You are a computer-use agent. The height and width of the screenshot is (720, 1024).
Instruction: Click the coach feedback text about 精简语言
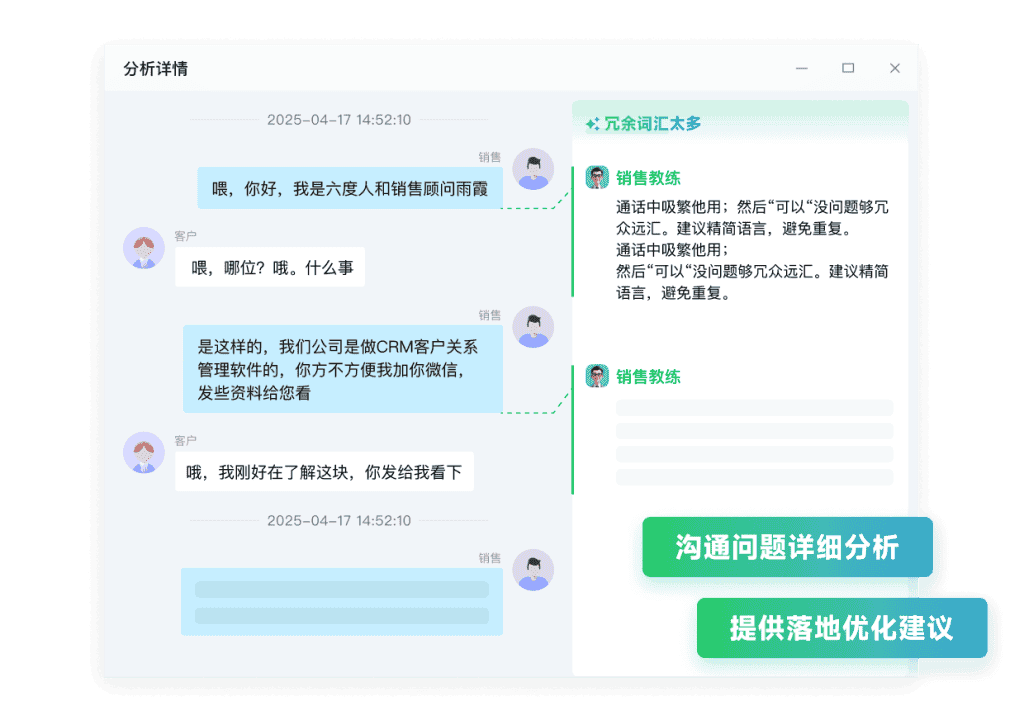(x=752, y=250)
